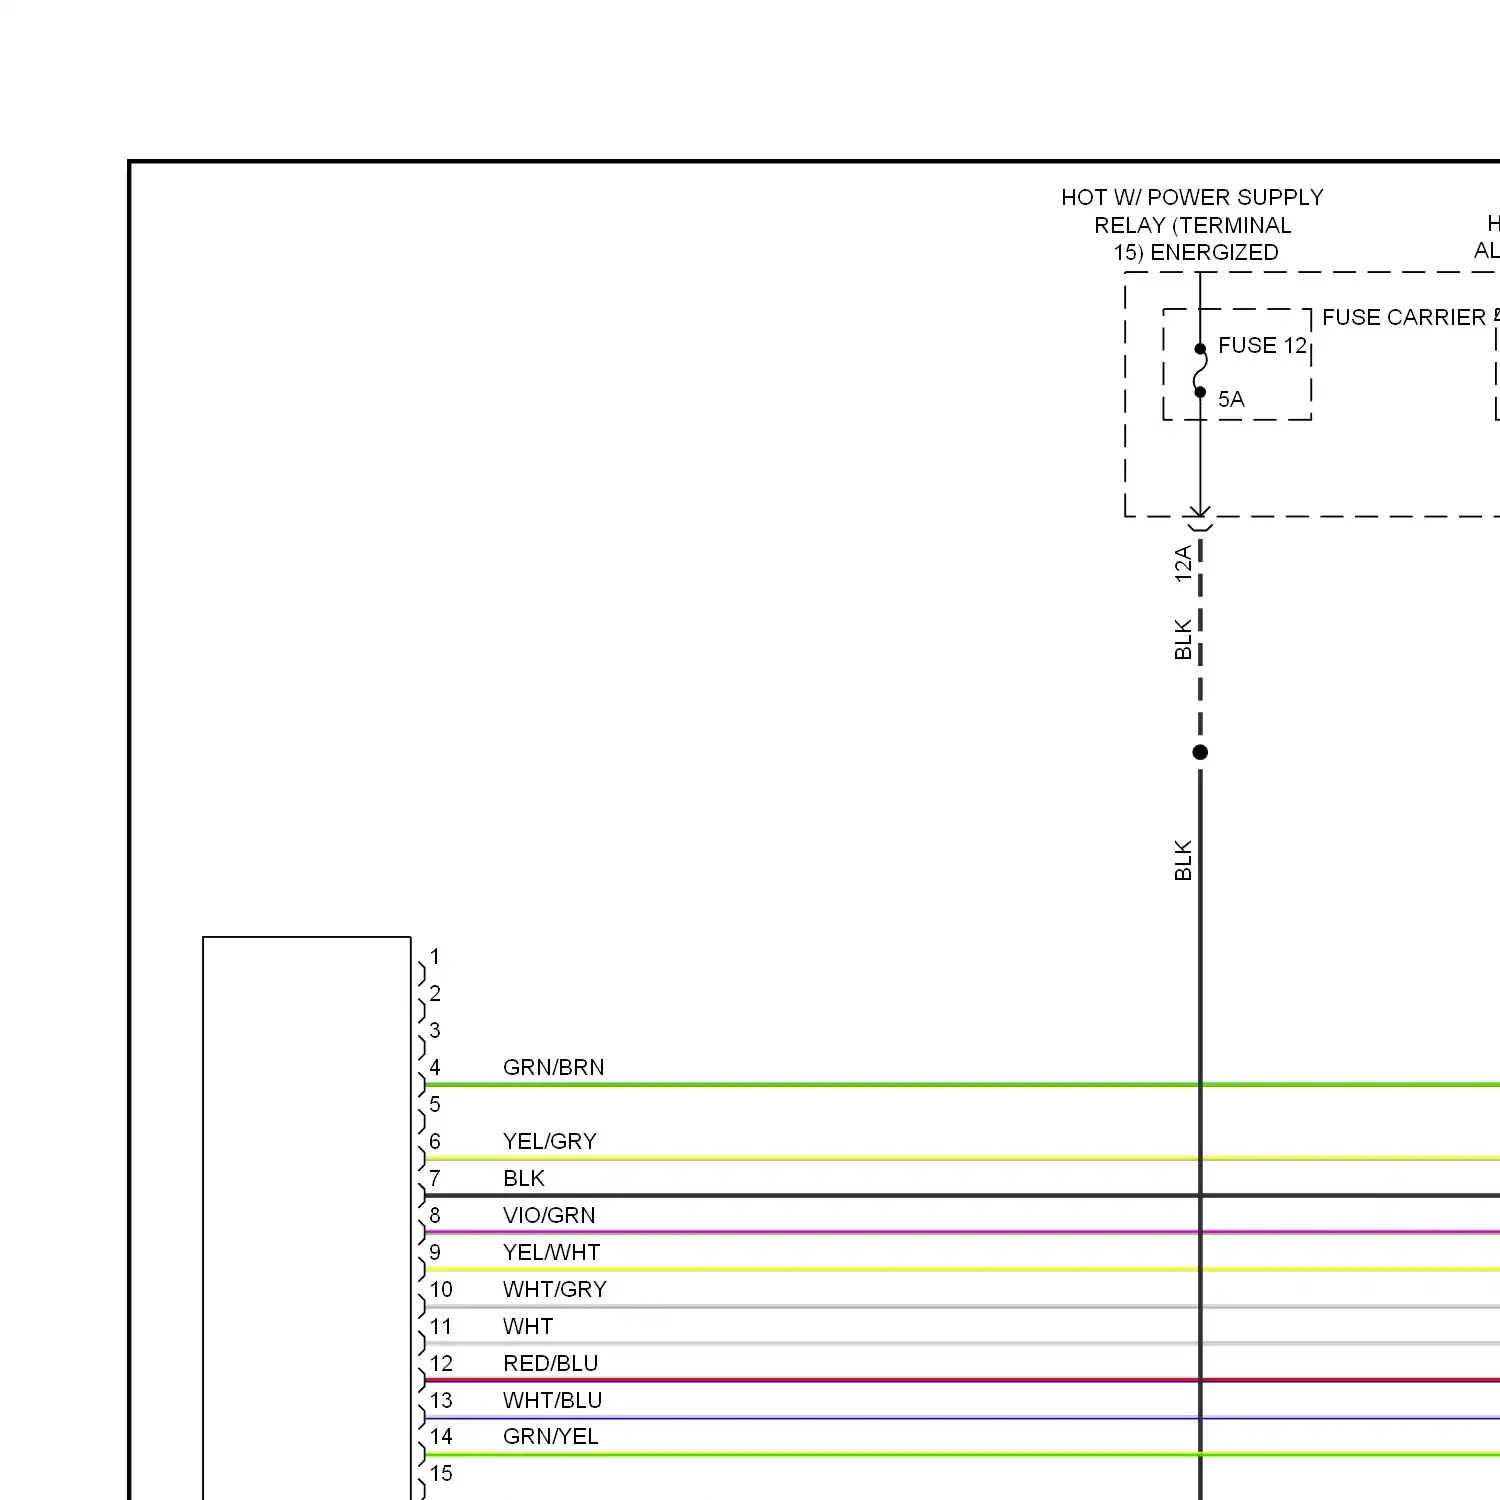
Task: Click the connector arrow symbol below the fuse carrier
Action: [1200, 519]
